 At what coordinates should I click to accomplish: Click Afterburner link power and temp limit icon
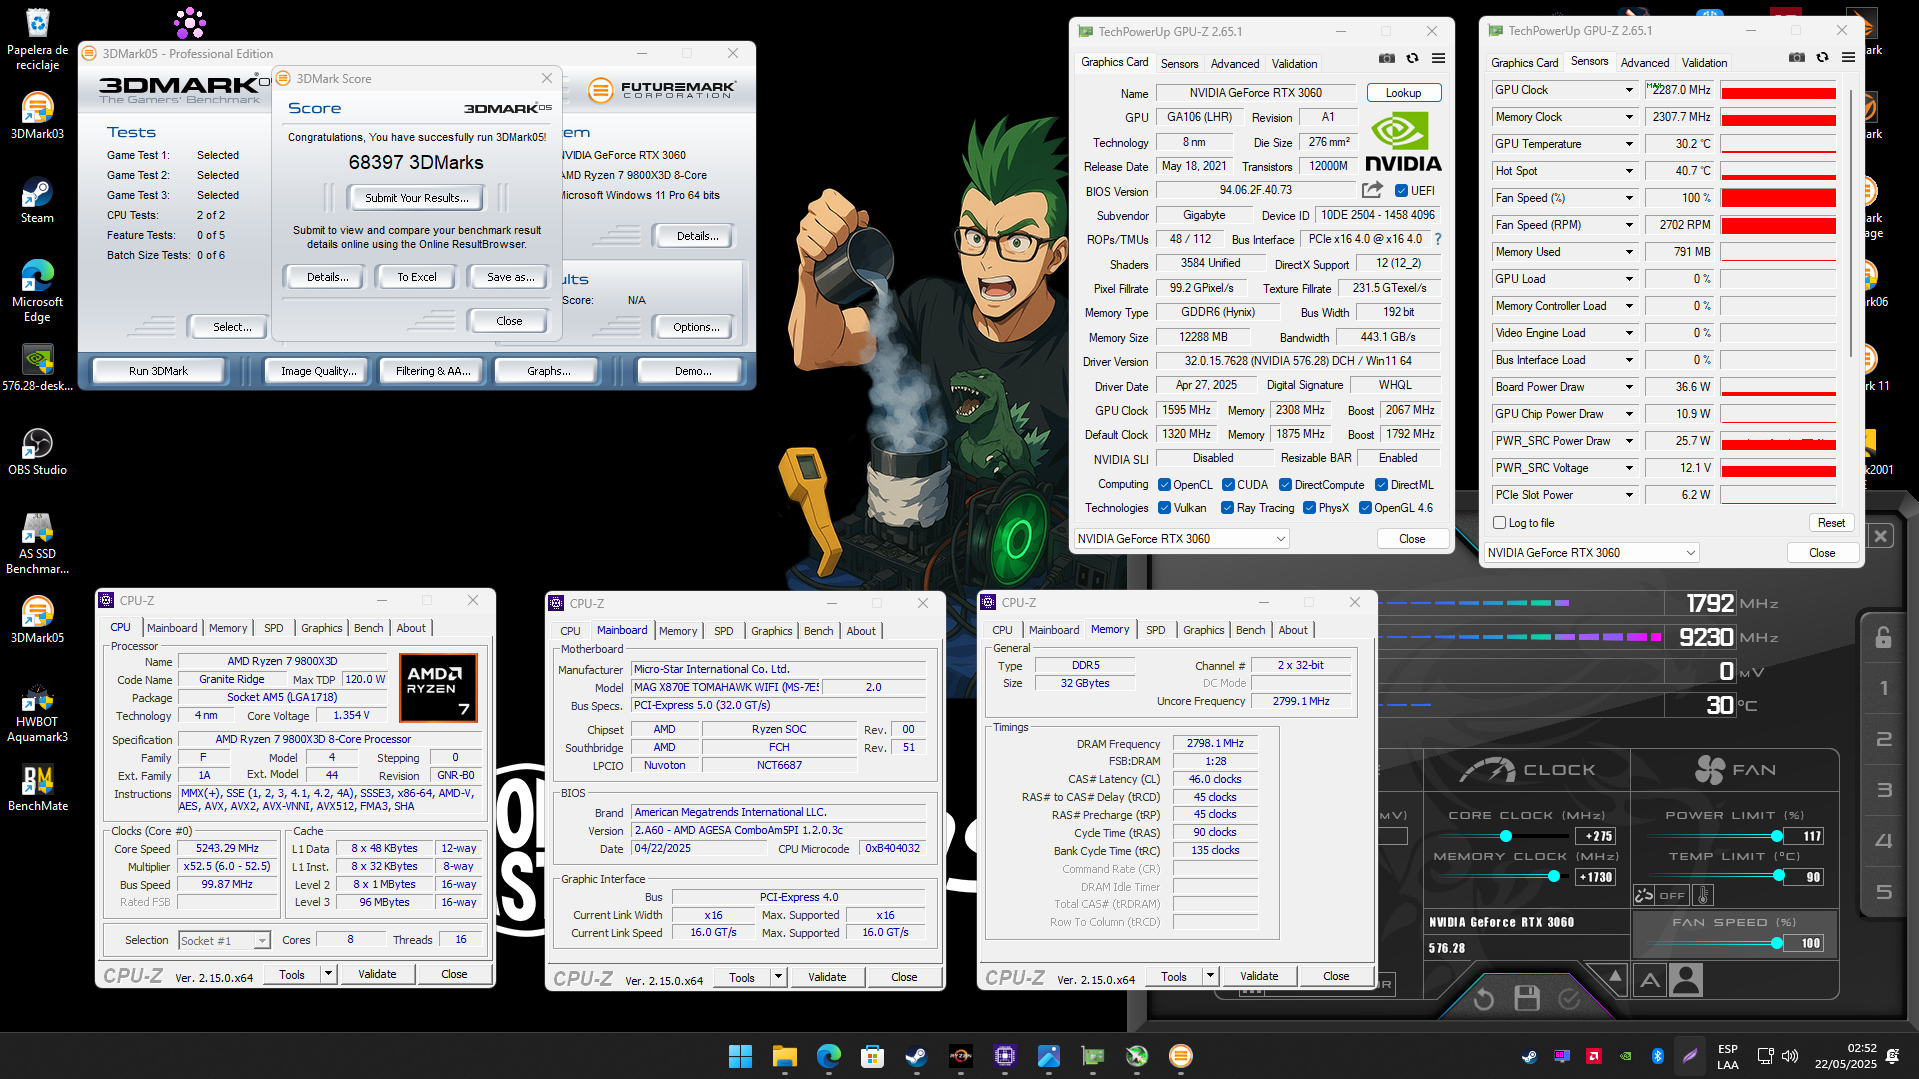[x=1644, y=896]
